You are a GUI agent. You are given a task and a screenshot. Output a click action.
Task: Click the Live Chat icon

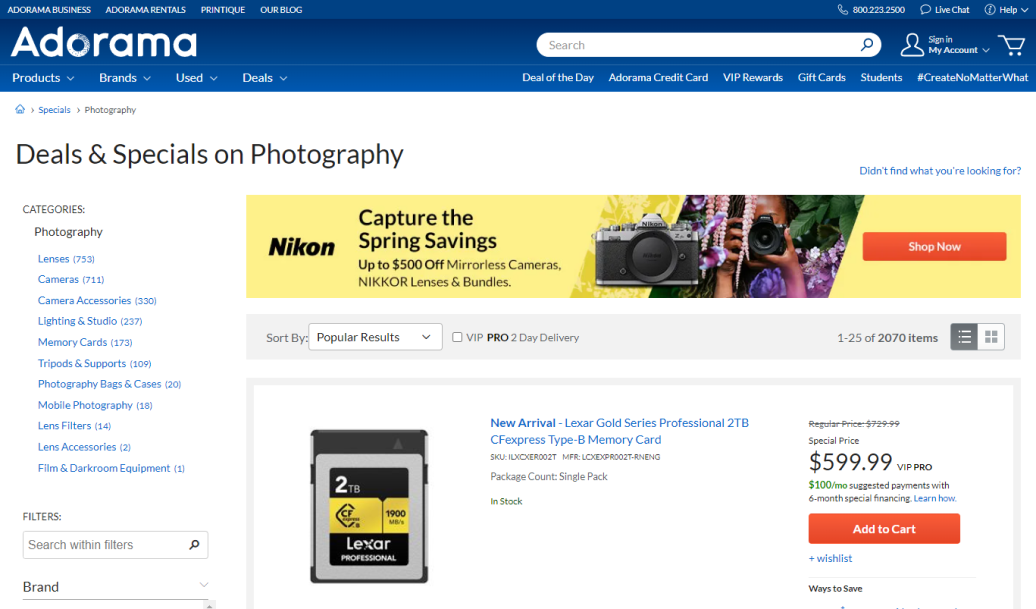(926, 10)
